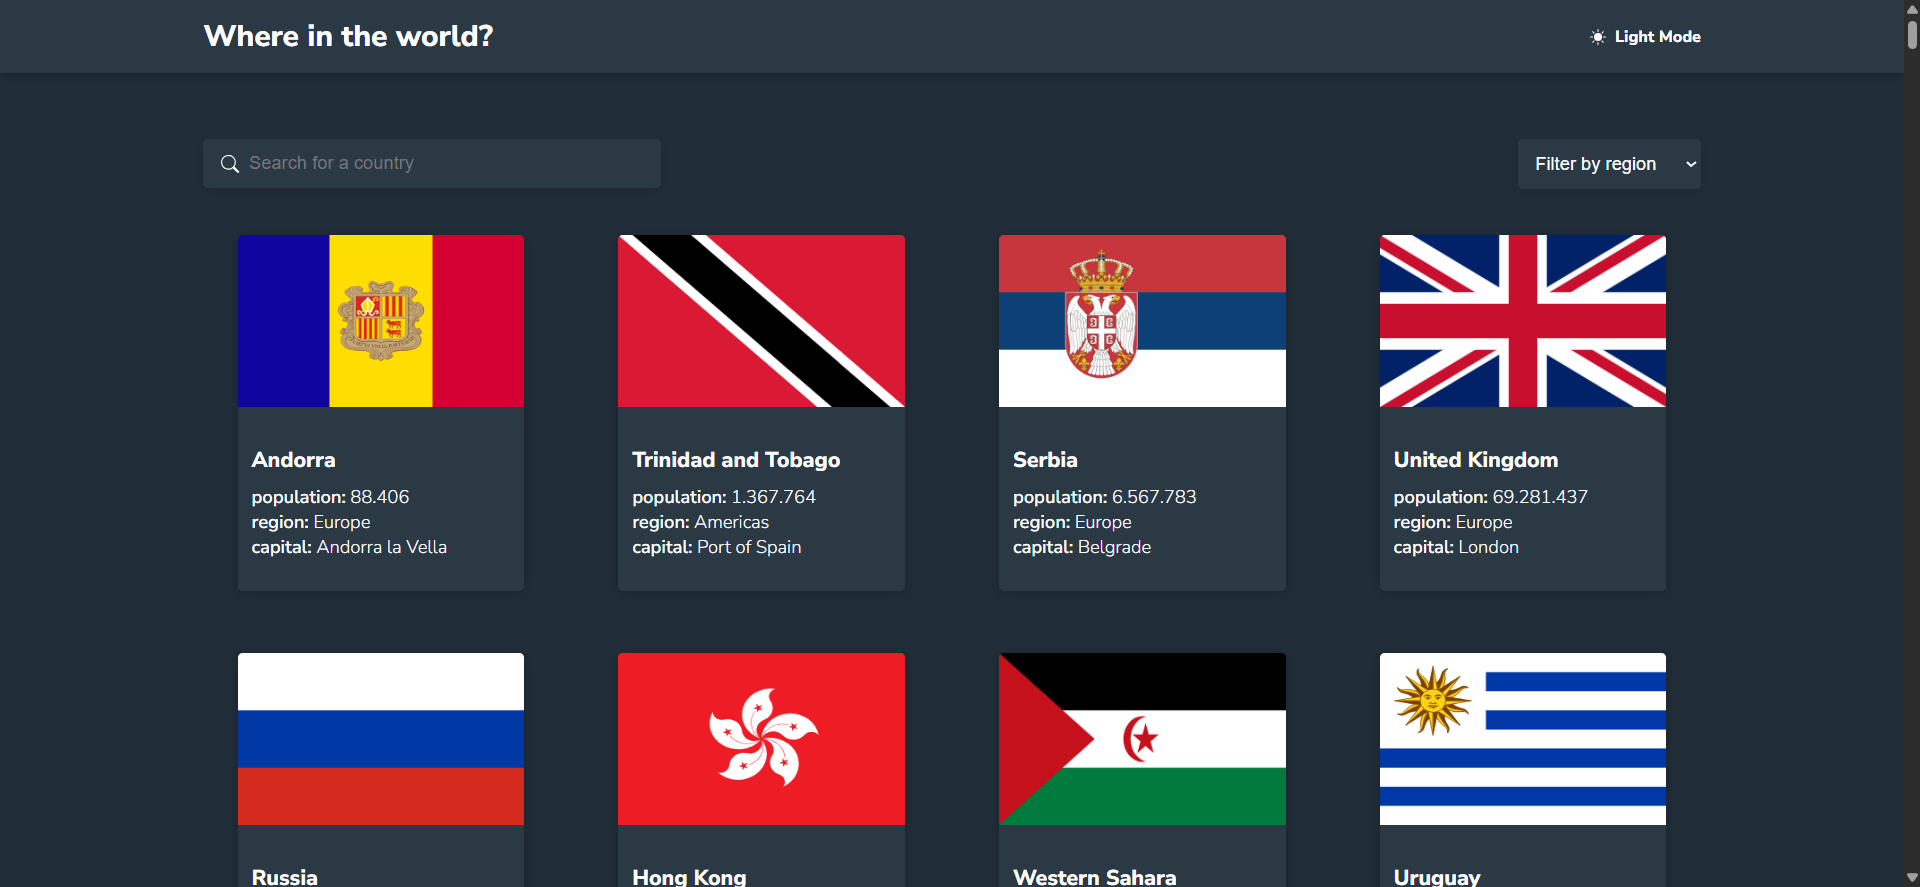The image size is (1920, 887).
Task: Open the Andorra country title
Action: pos(294,460)
